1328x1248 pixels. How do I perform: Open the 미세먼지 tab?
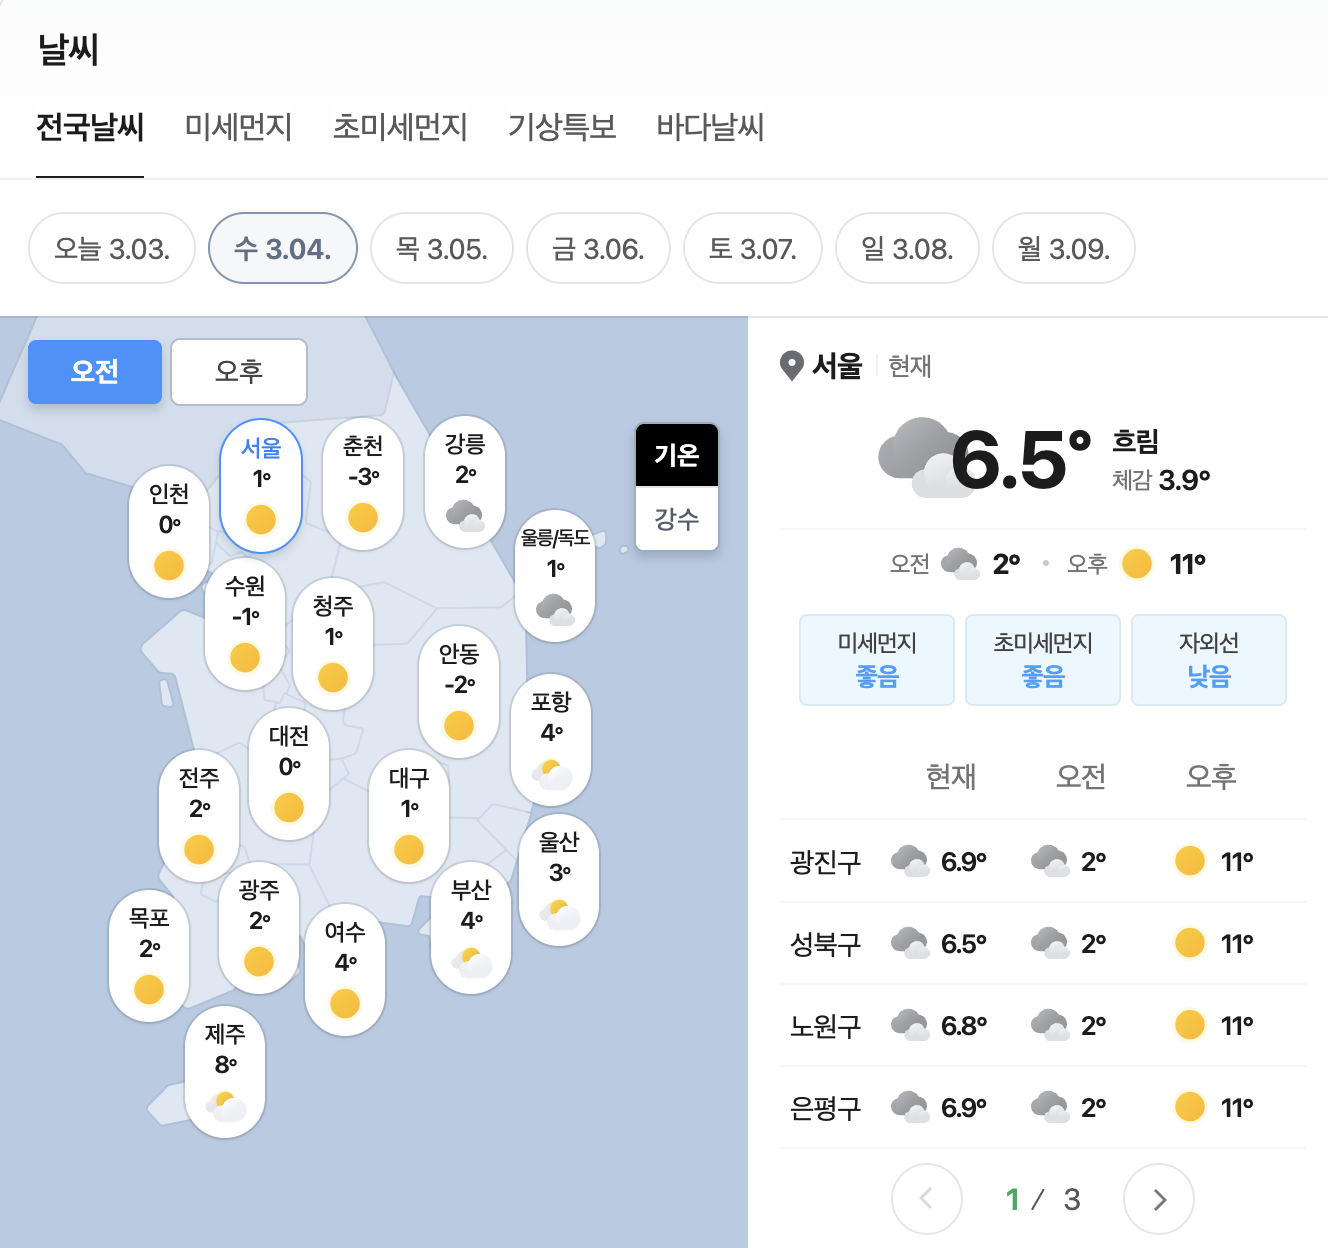click(x=238, y=127)
